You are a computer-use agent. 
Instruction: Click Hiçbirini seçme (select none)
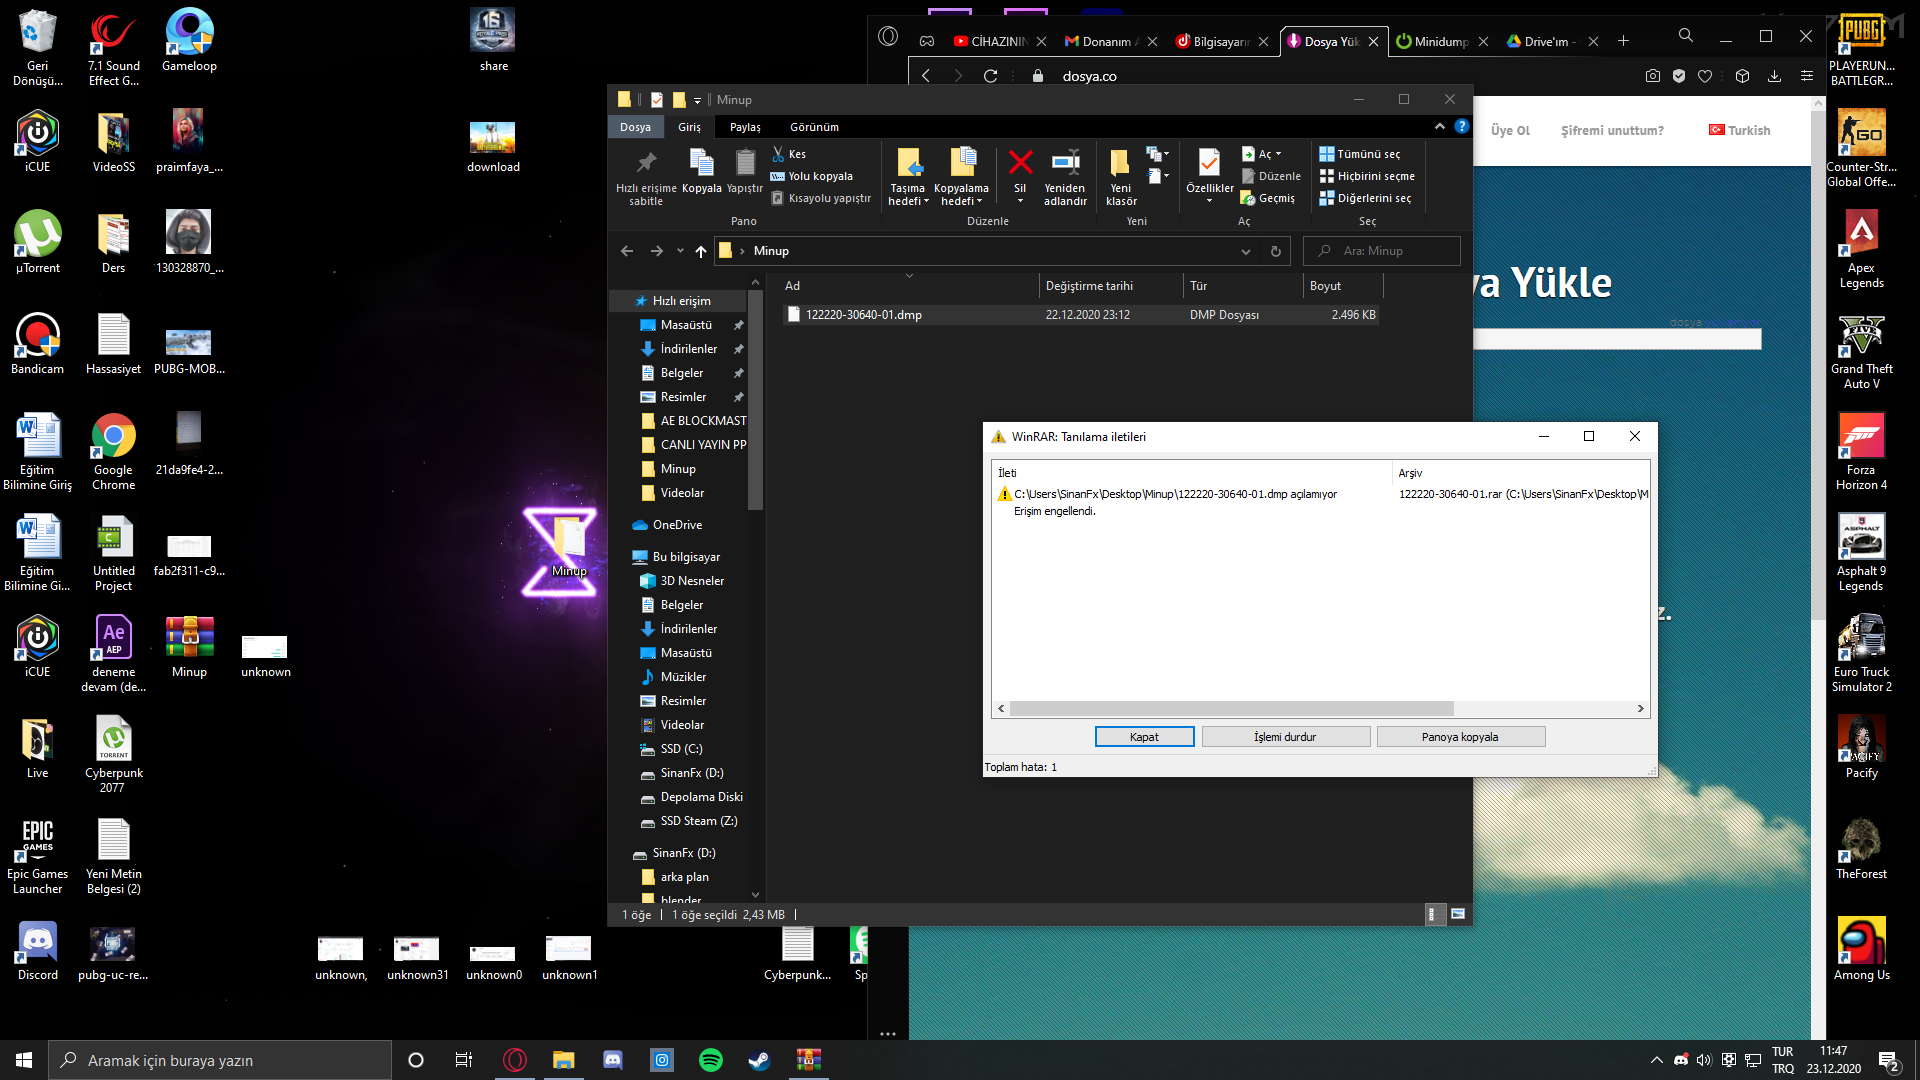pyautogui.click(x=1367, y=176)
